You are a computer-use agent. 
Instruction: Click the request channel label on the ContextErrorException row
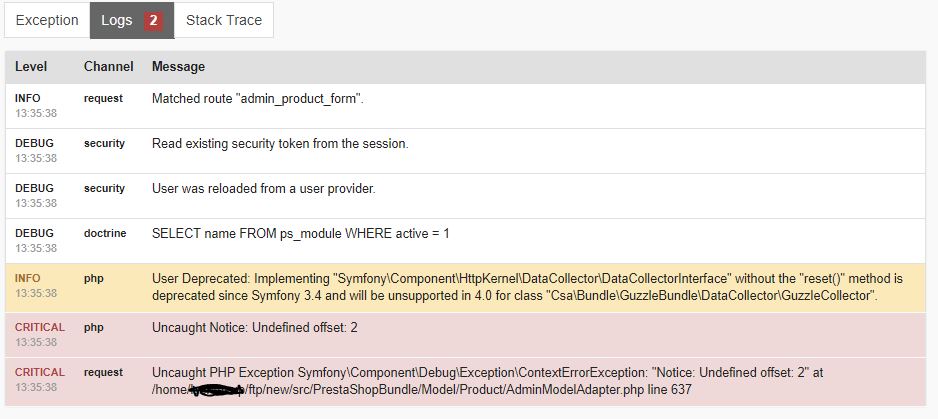(103, 372)
